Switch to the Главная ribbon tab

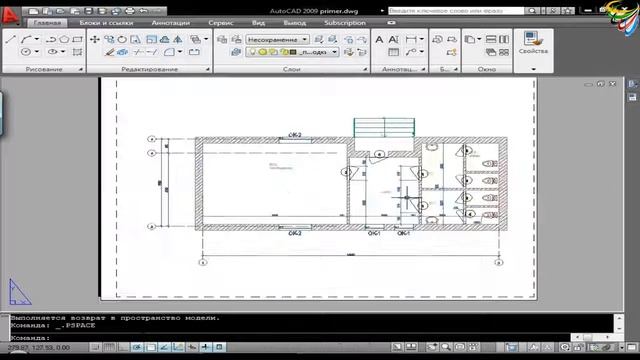pos(47,23)
